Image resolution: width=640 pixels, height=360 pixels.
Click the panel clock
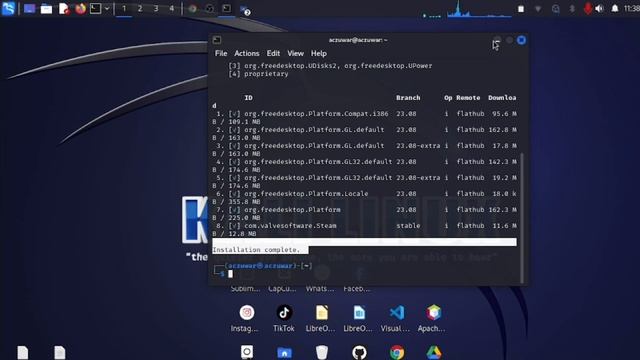click(x=632, y=9)
